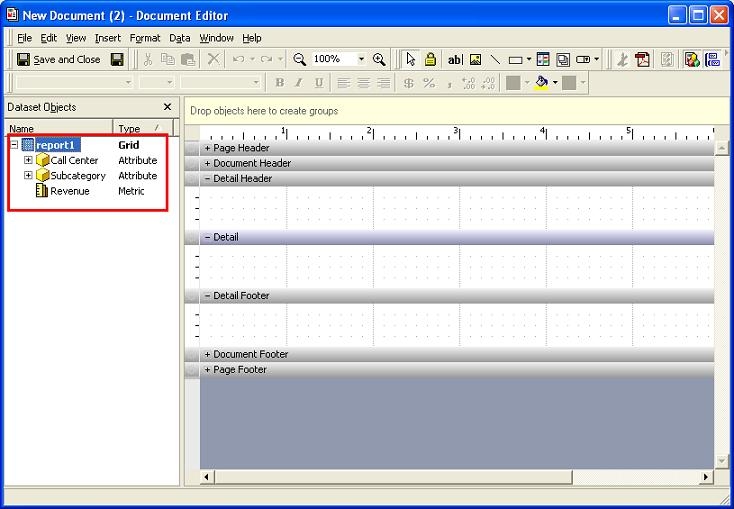Activate the select pointer tool
The image size is (734, 509).
point(410,60)
